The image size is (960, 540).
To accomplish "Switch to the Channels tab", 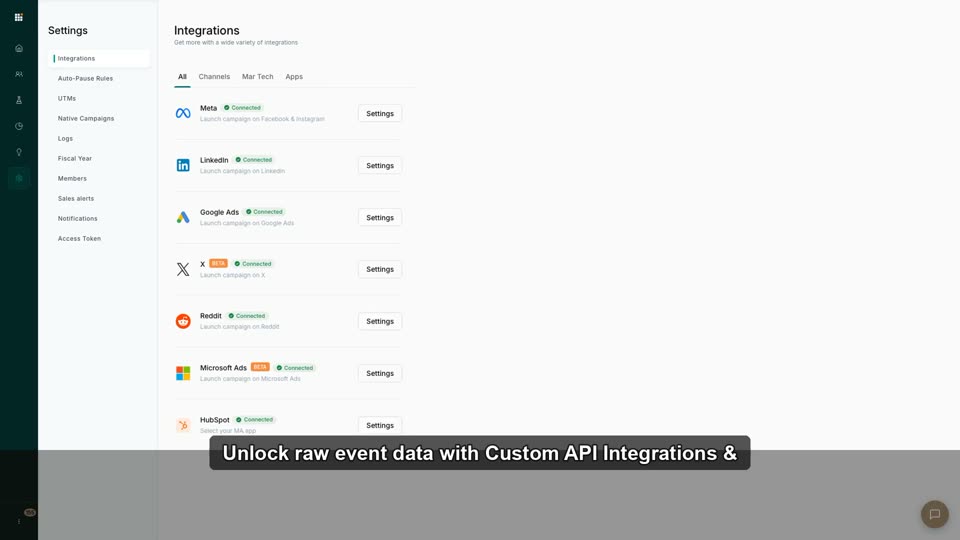I will click(x=214, y=77).
